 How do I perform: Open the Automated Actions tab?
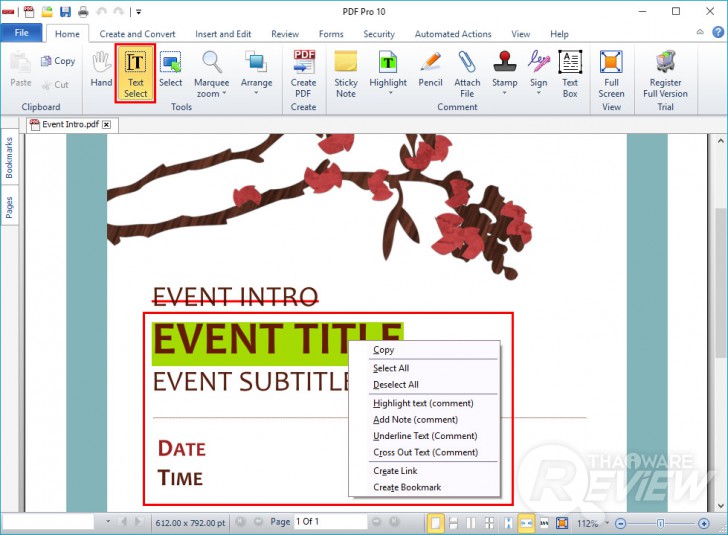[453, 34]
